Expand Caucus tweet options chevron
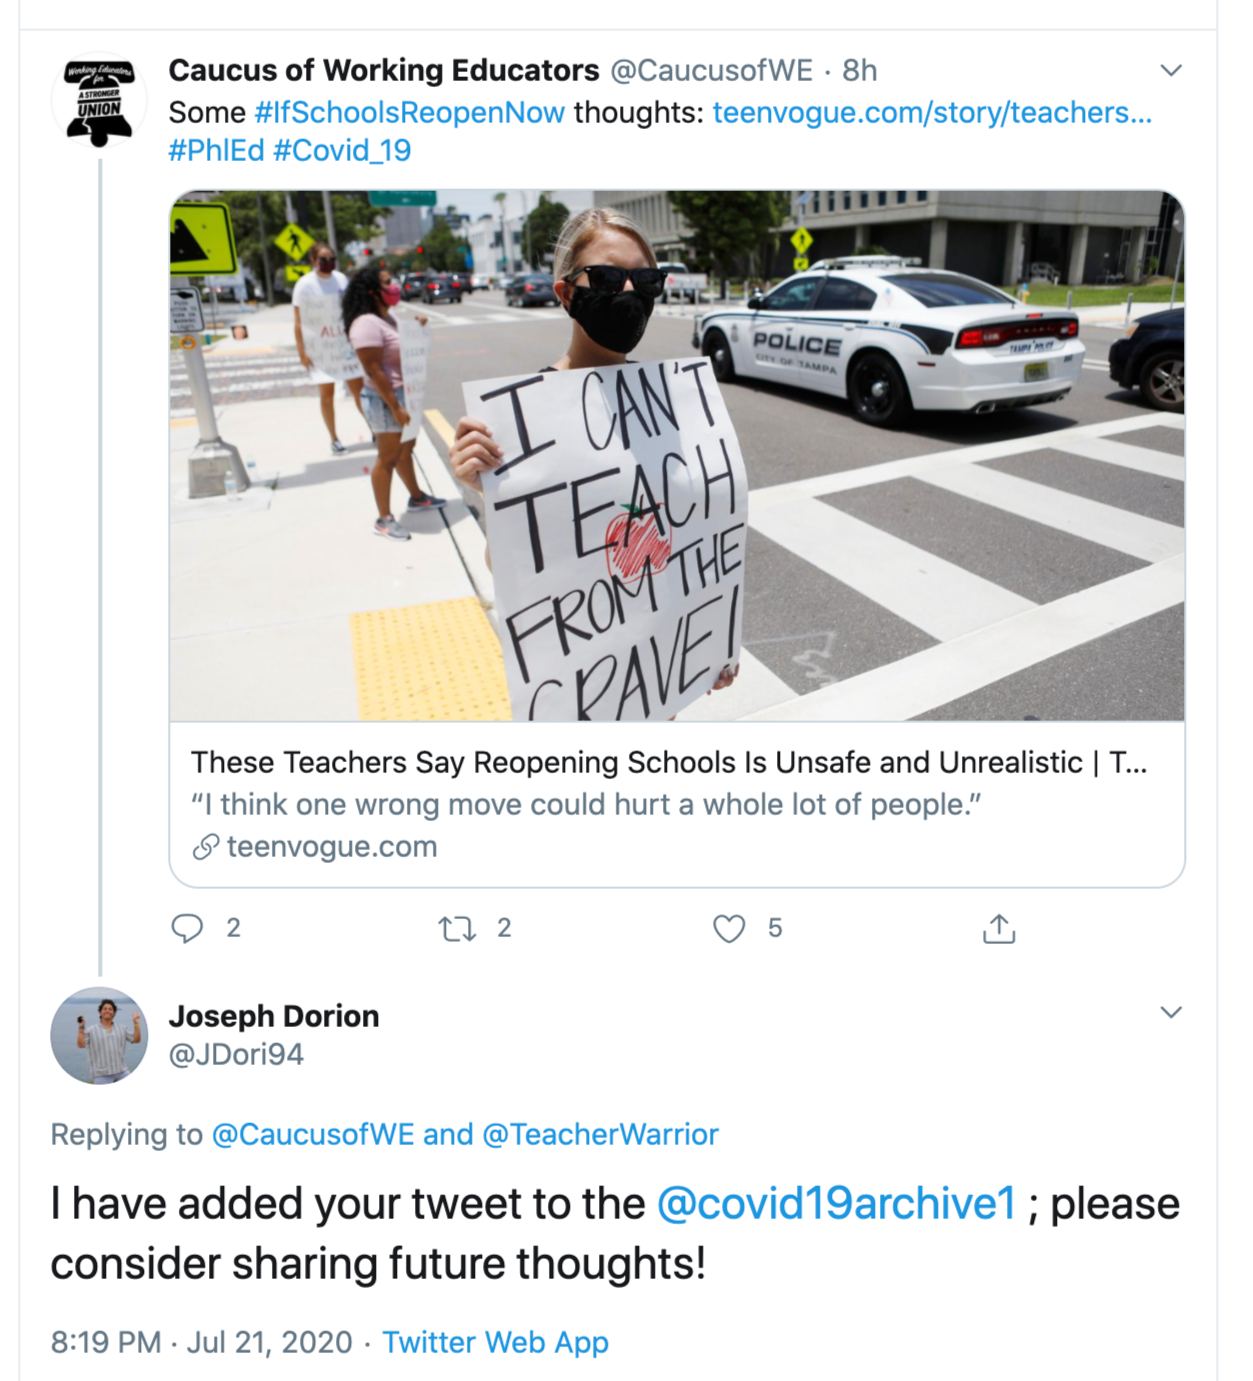 (x=1170, y=70)
